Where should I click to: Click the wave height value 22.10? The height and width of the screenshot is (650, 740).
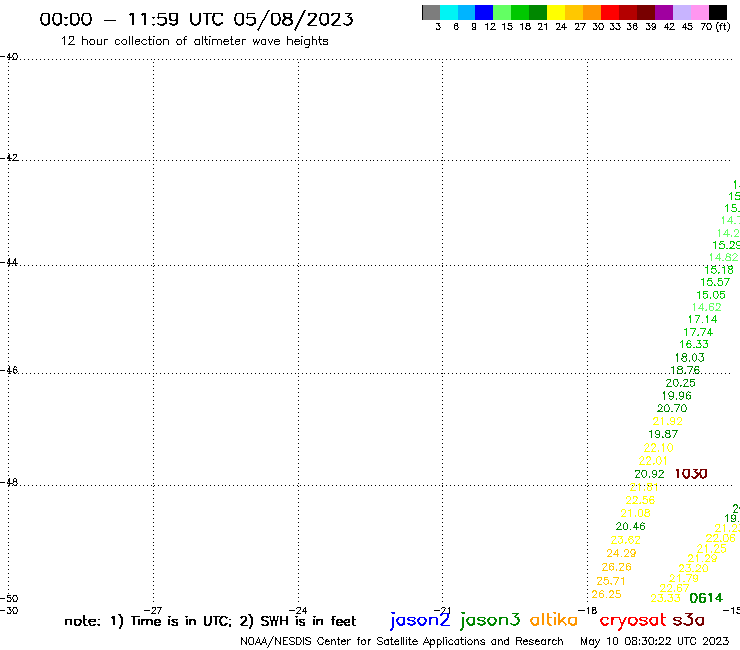click(x=658, y=448)
